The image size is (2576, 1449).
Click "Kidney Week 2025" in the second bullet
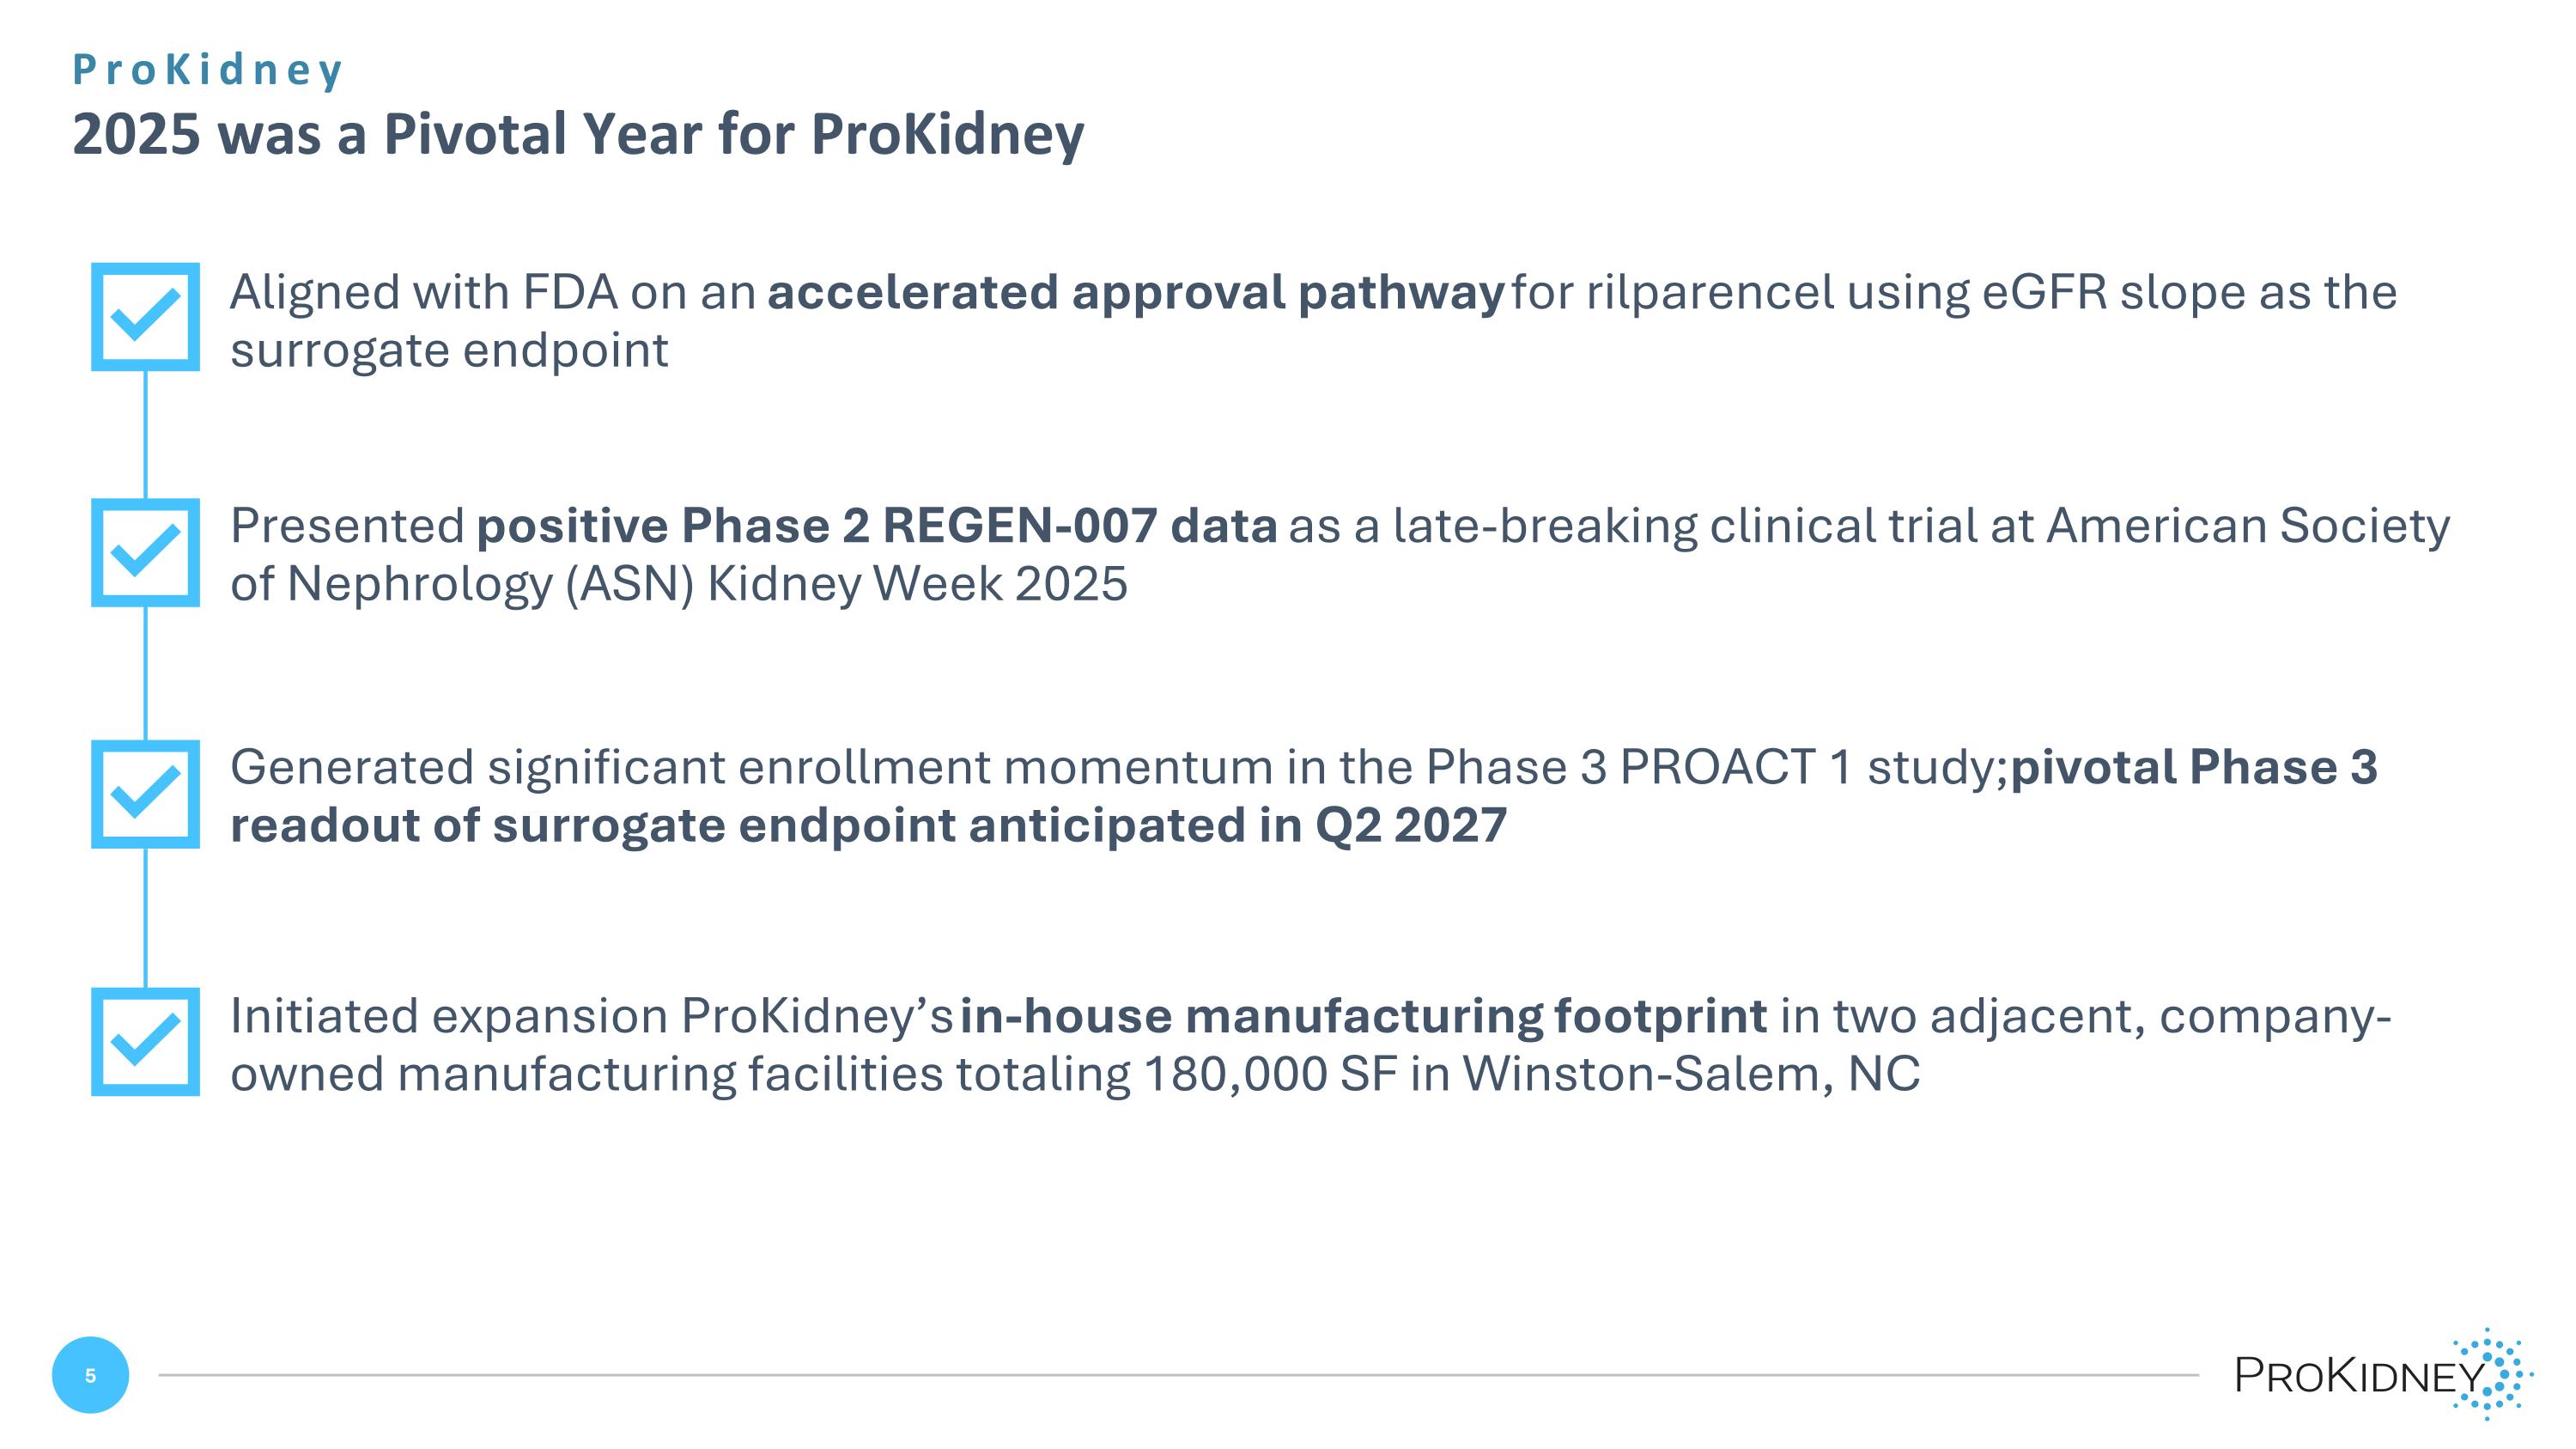click(917, 584)
